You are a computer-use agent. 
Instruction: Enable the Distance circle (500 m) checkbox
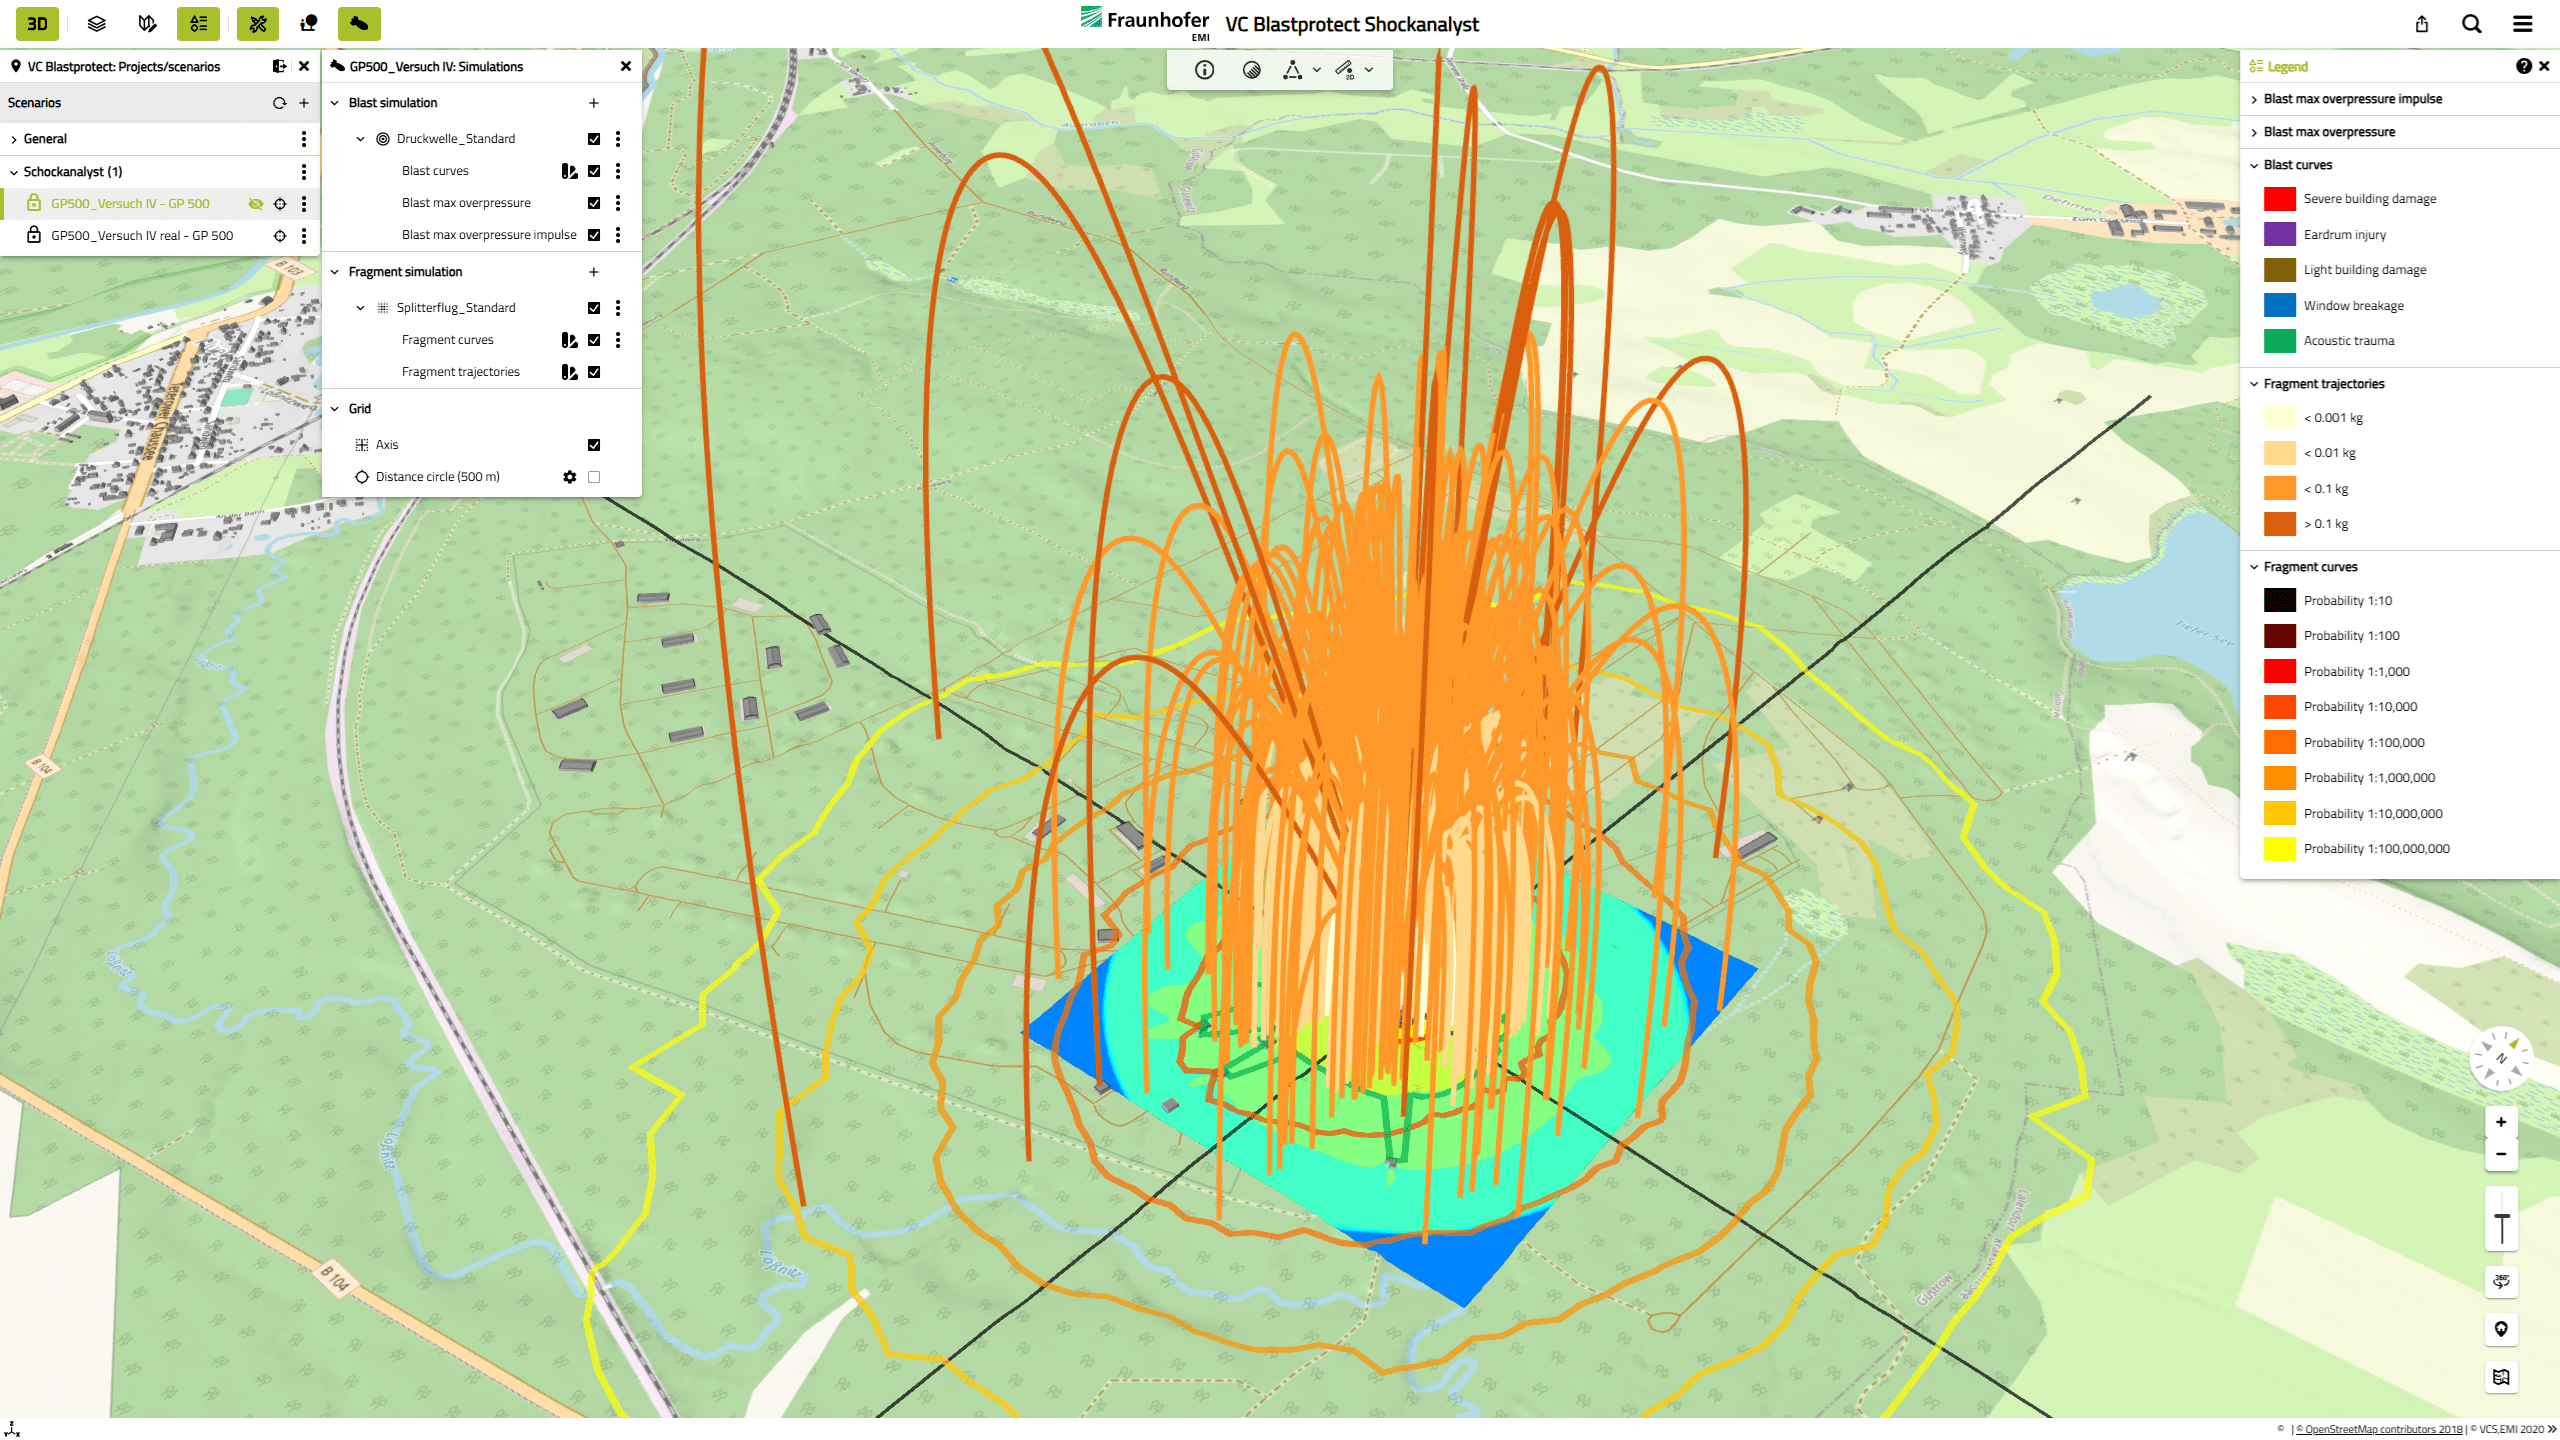pyautogui.click(x=594, y=477)
